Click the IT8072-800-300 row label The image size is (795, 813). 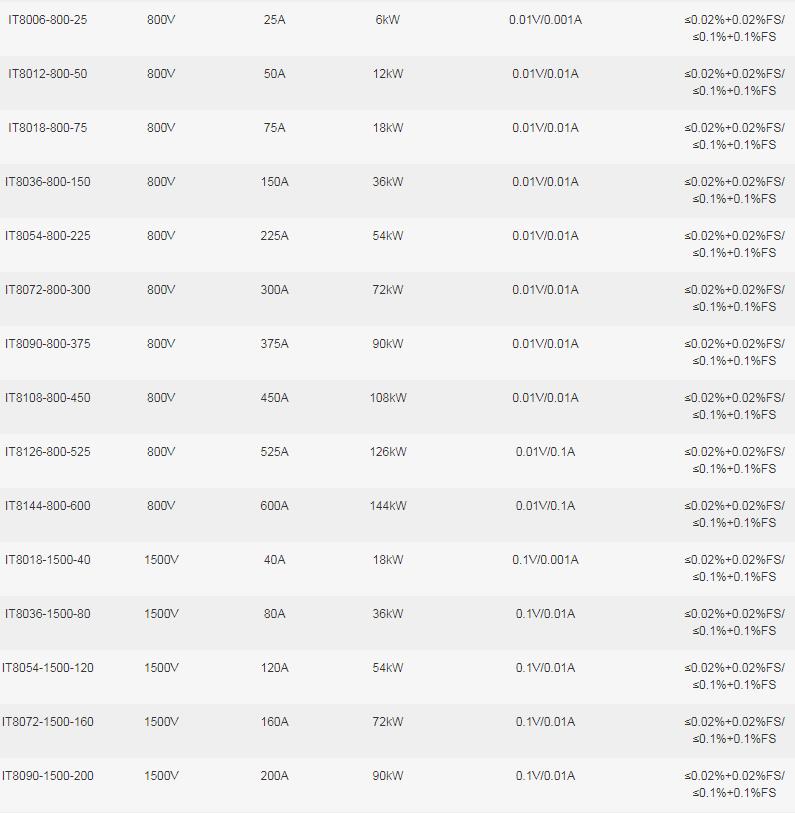[47, 290]
